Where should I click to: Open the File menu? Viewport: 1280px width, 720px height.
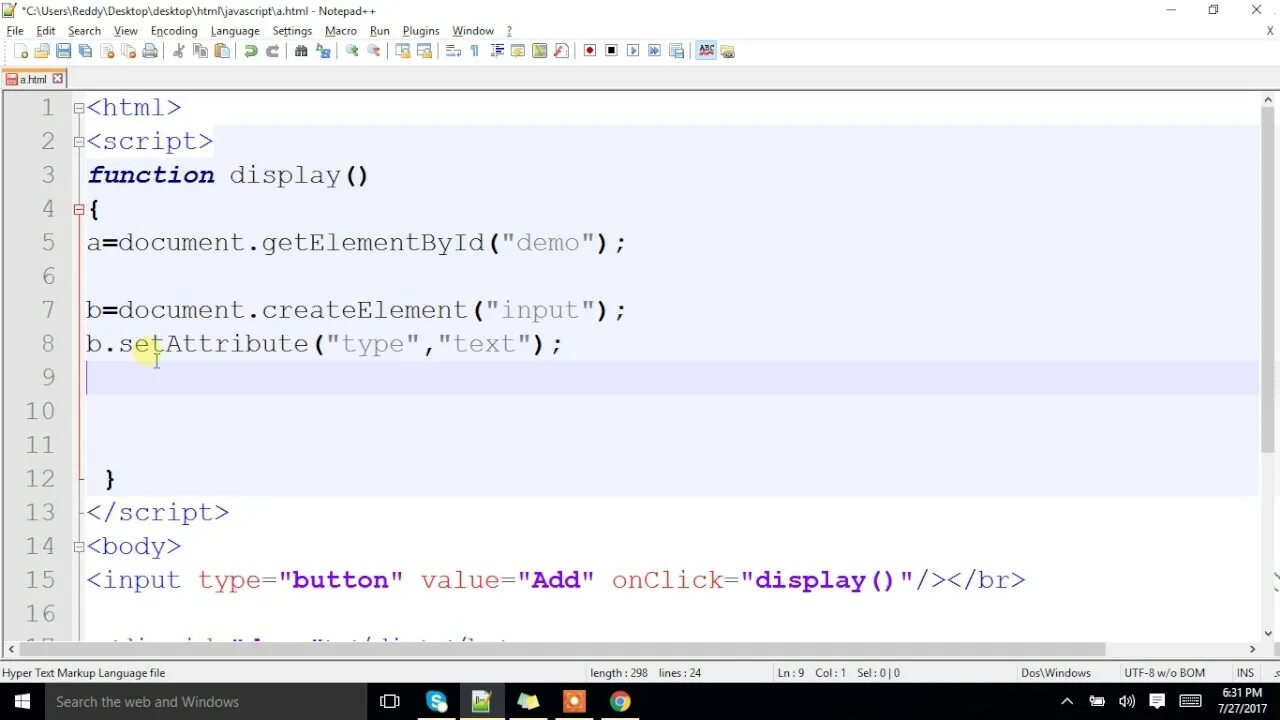point(15,31)
